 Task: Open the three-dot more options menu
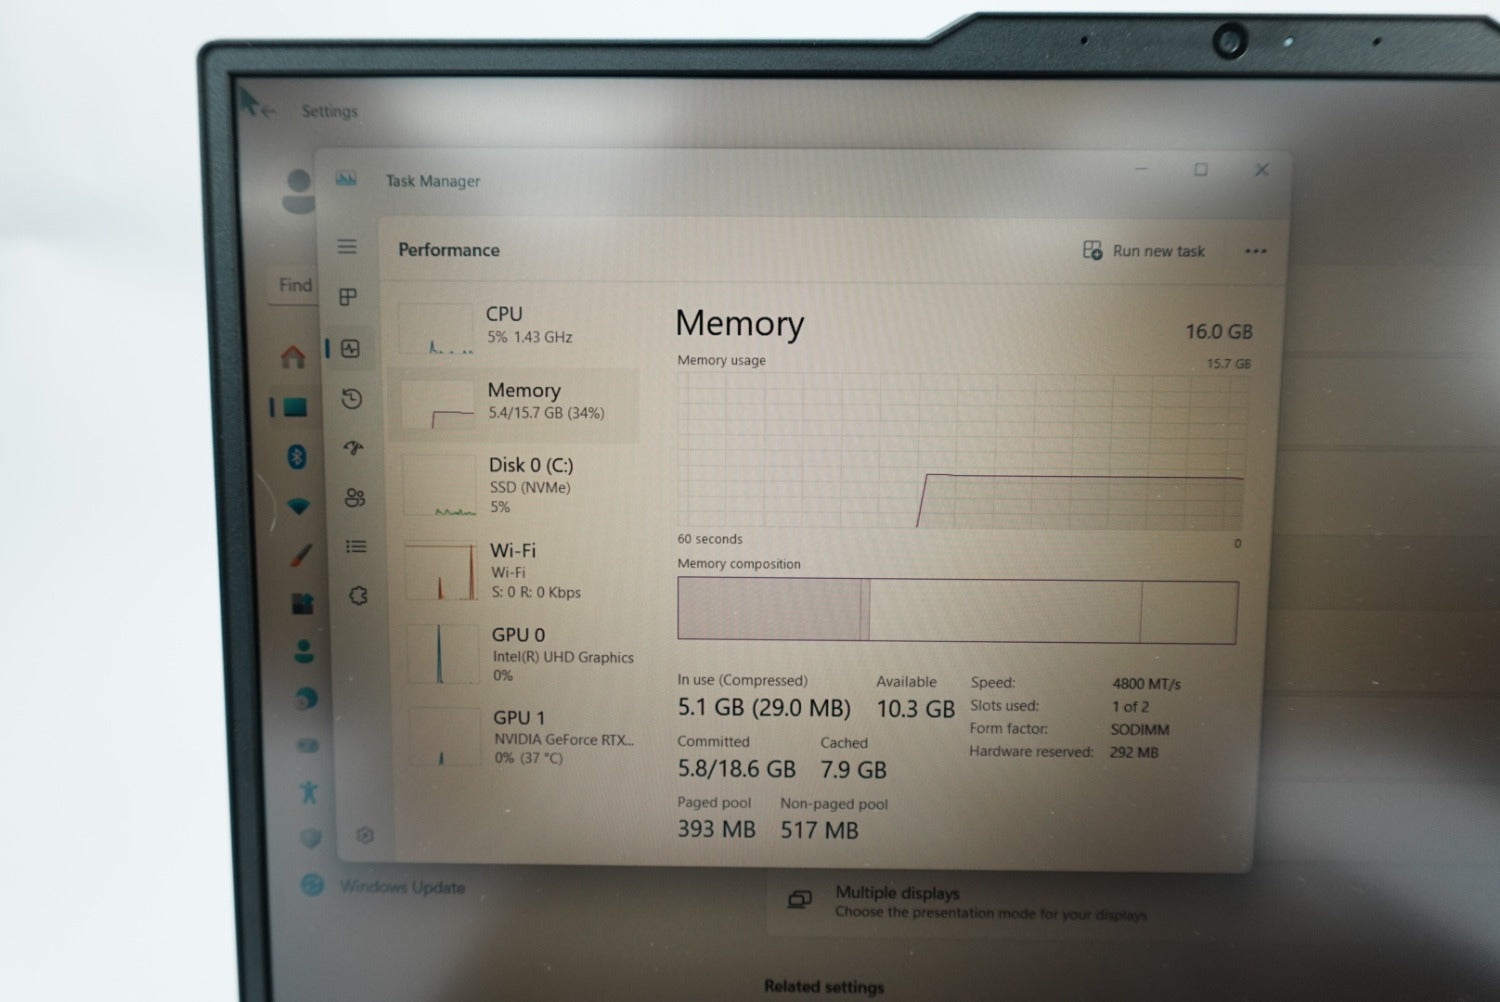pos(1255,251)
